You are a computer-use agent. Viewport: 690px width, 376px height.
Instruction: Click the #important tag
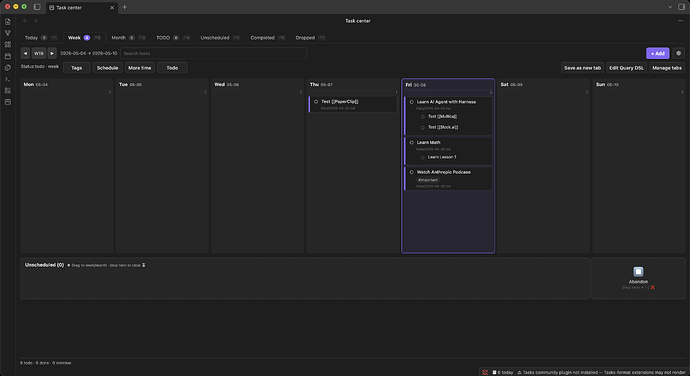(x=428, y=180)
